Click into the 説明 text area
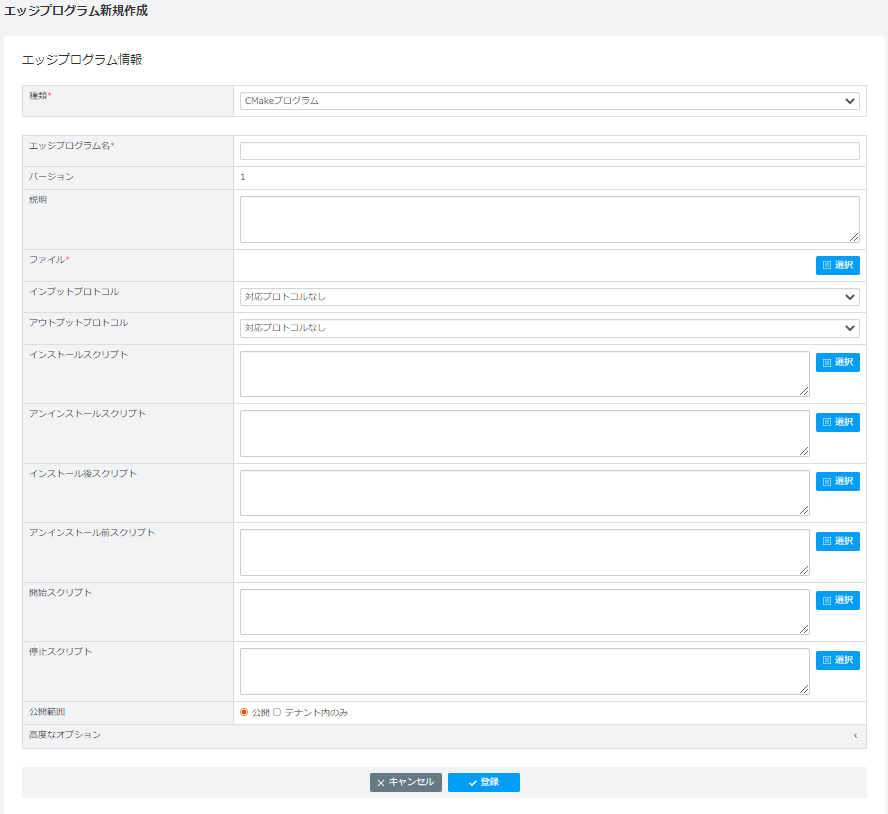This screenshot has width=888, height=814. (x=549, y=219)
